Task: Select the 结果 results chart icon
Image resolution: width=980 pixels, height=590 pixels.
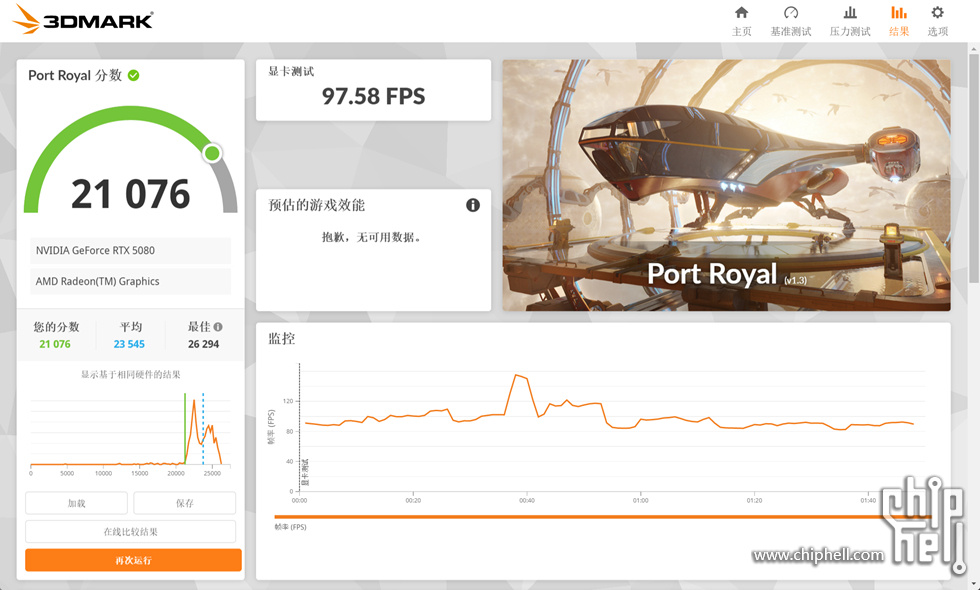Action: [899, 13]
